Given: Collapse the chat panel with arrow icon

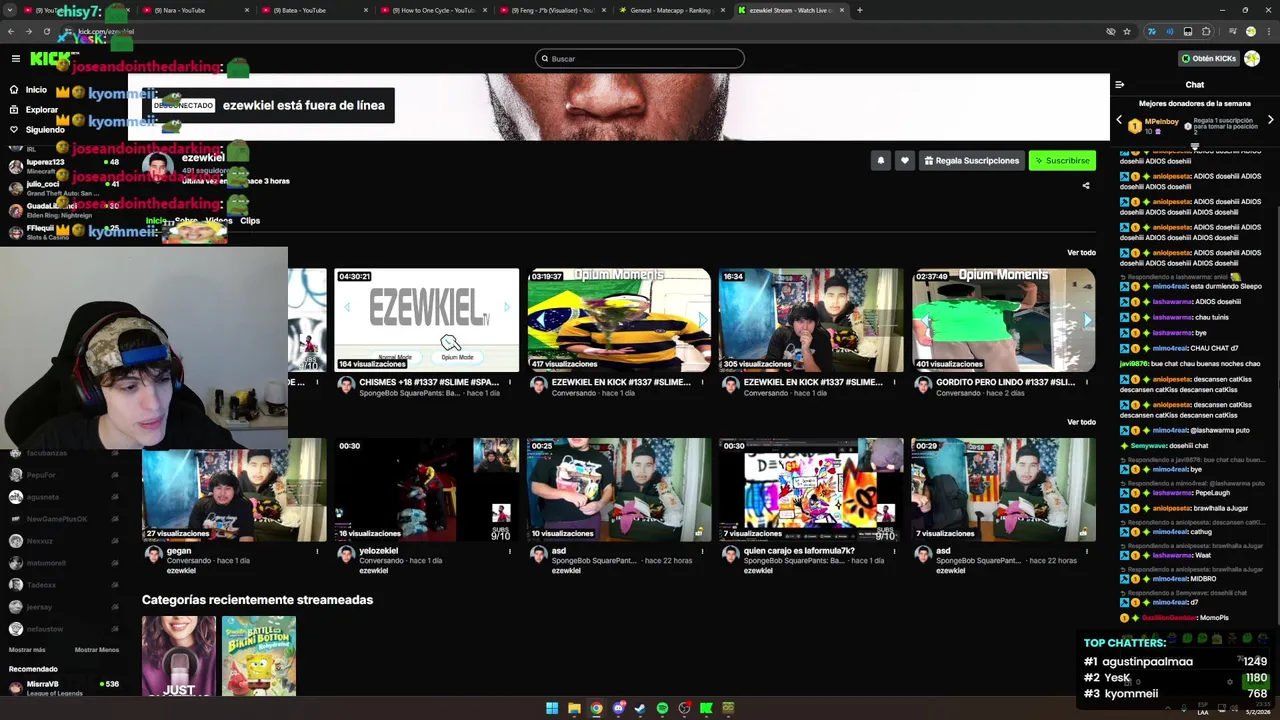Looking at the screenshot, I should point(1120,85).
